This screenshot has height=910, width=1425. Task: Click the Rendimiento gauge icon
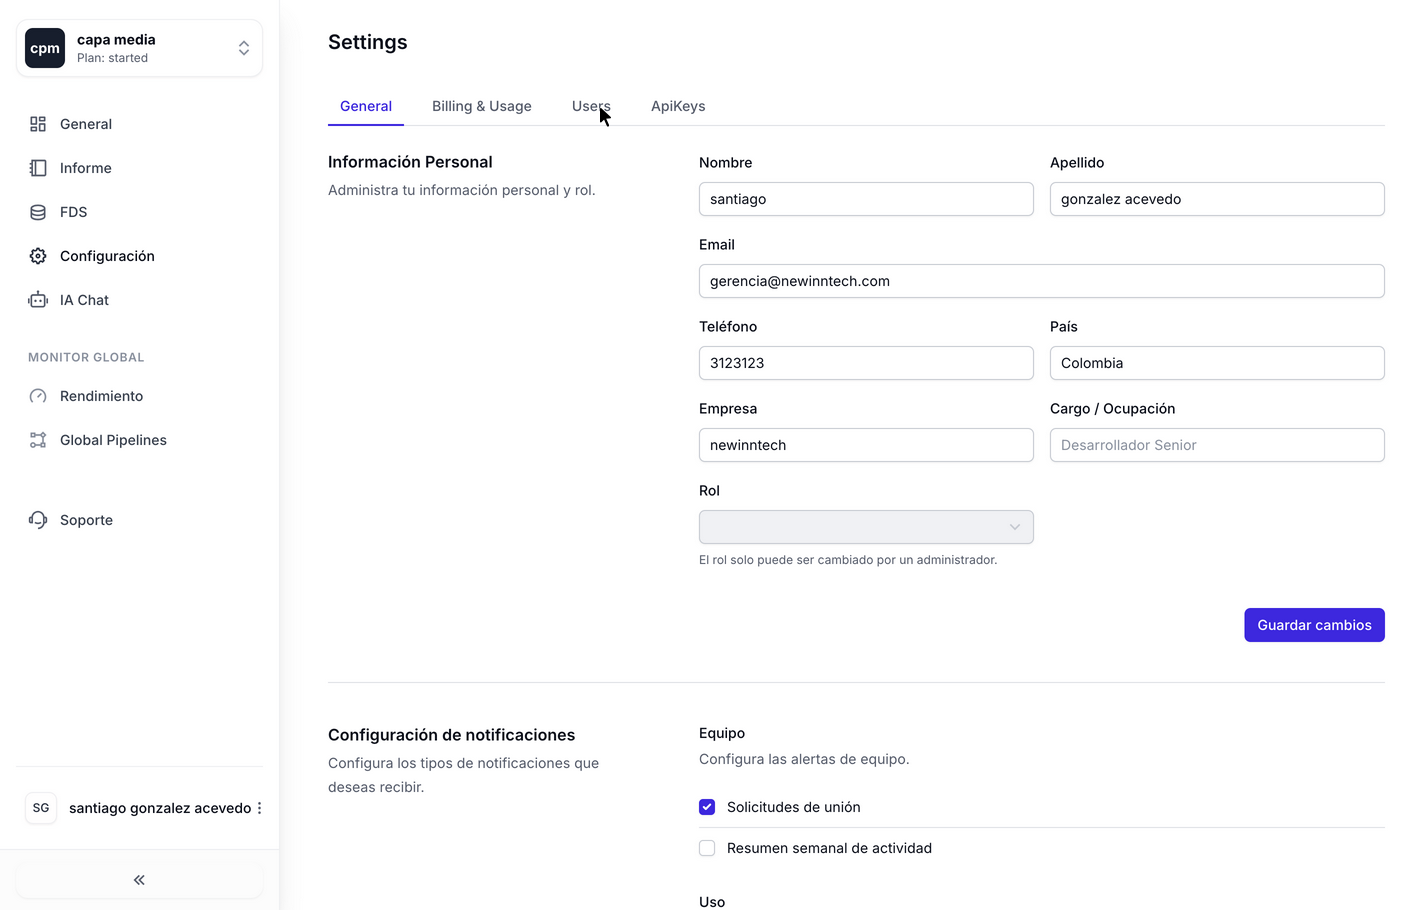[38, 396]
